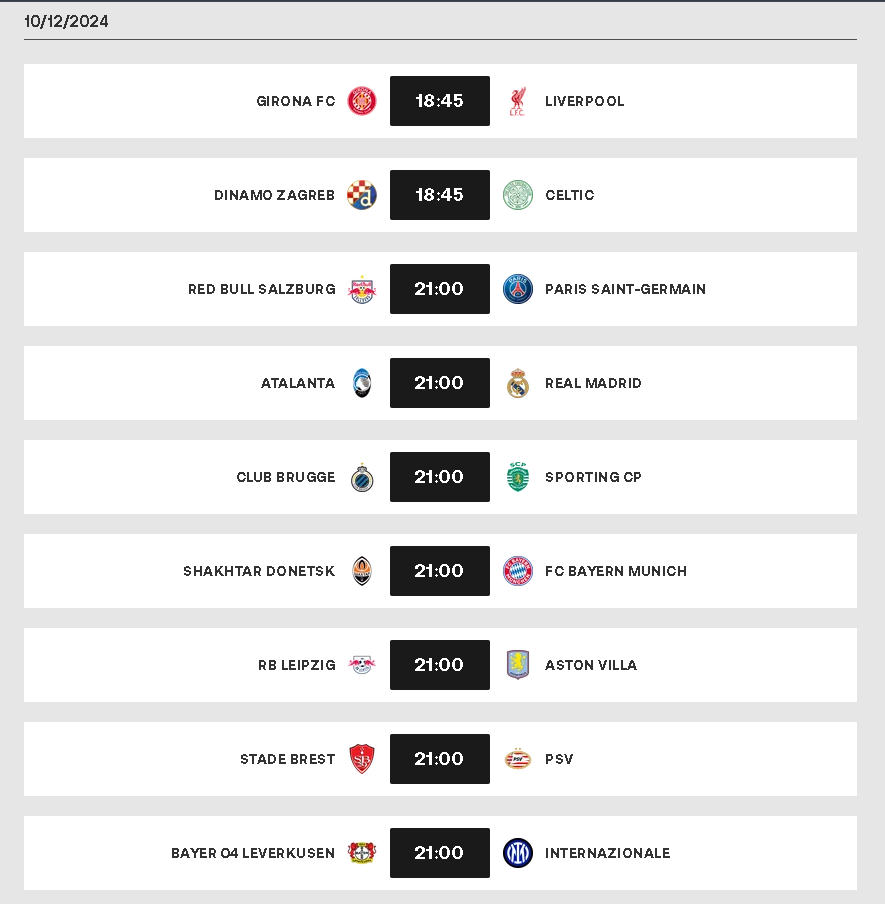Click the Shakhtar Donetsk team name
The height and width of the screenshot is (904, 885).
(259, 571)
